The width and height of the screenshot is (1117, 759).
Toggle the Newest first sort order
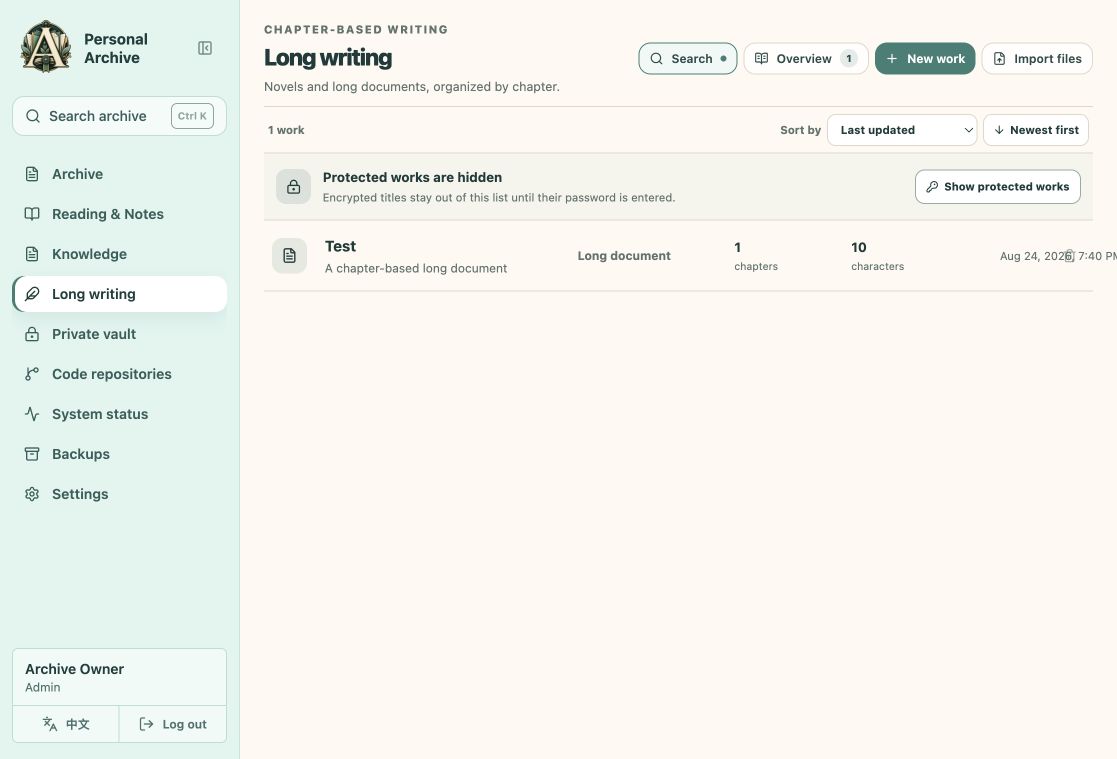(x=1036, y=130)
